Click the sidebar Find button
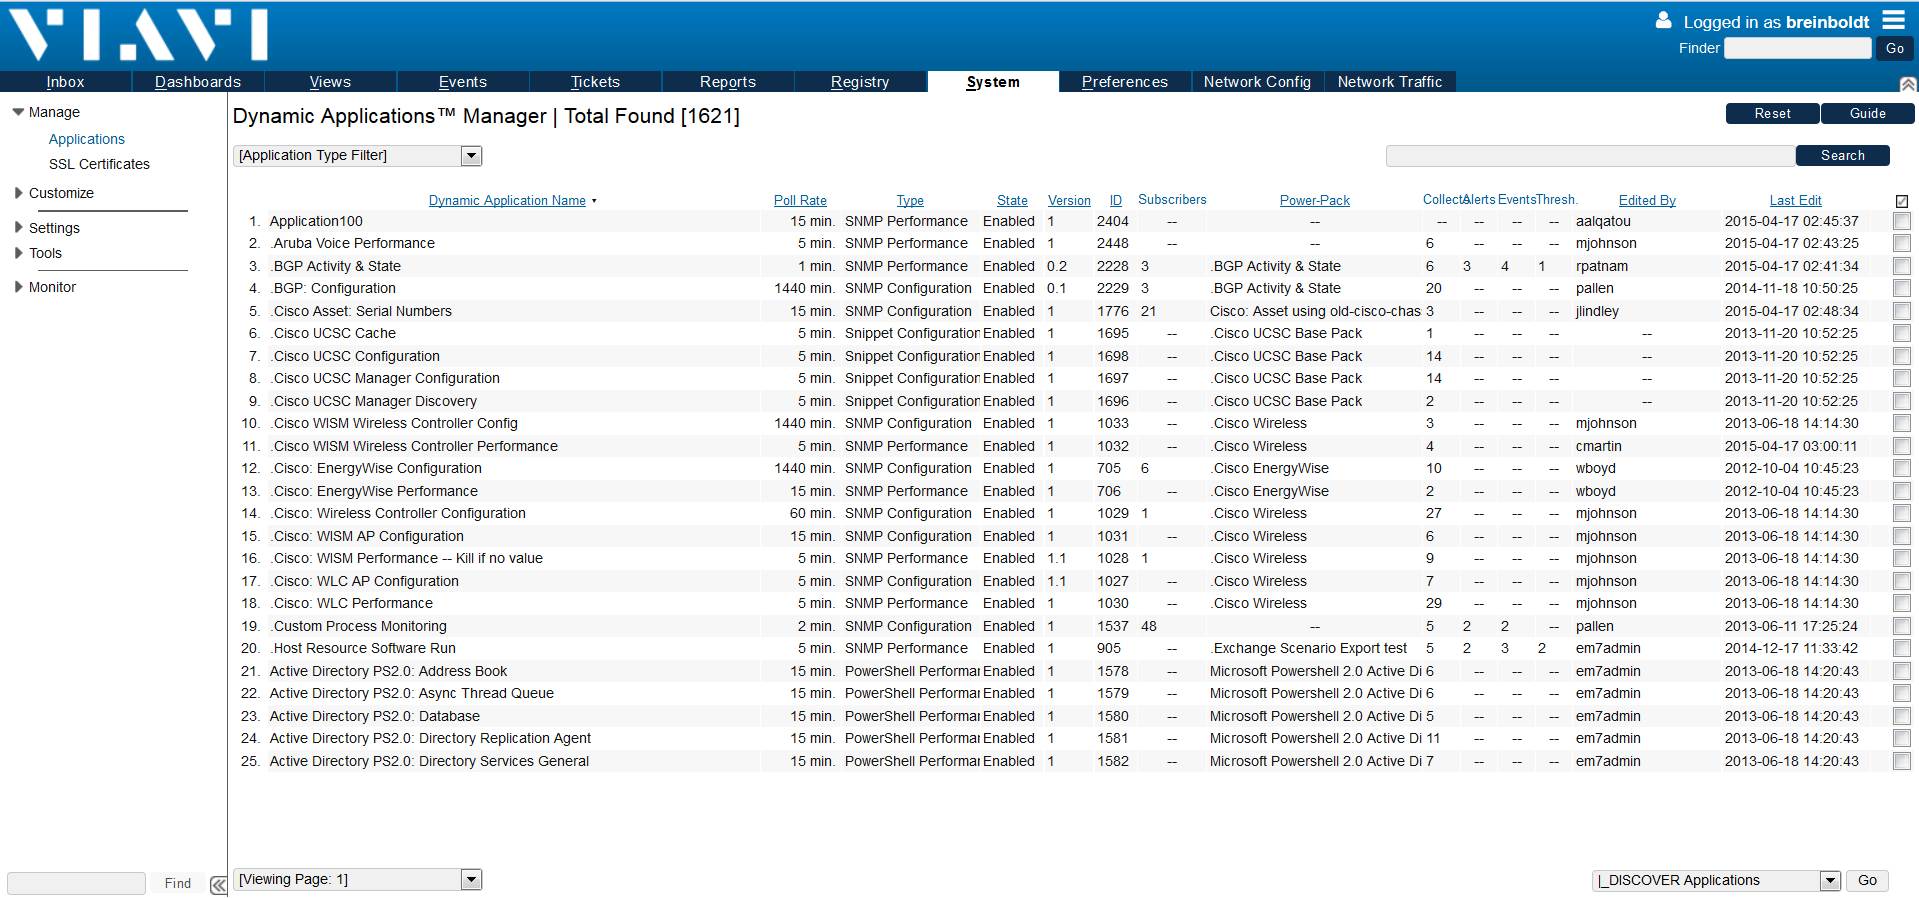Viewport: 1919px width, 898px height. click(178, 883)
